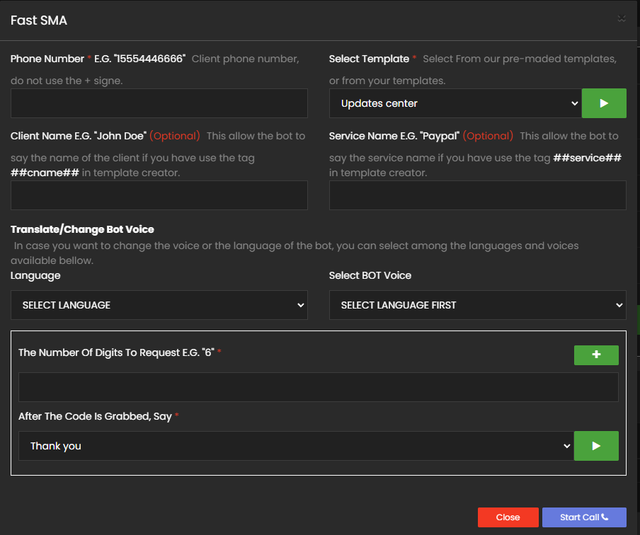Screen dimensions: 640x535
Task: Click the Language field label
Action: tap(35, 275)
